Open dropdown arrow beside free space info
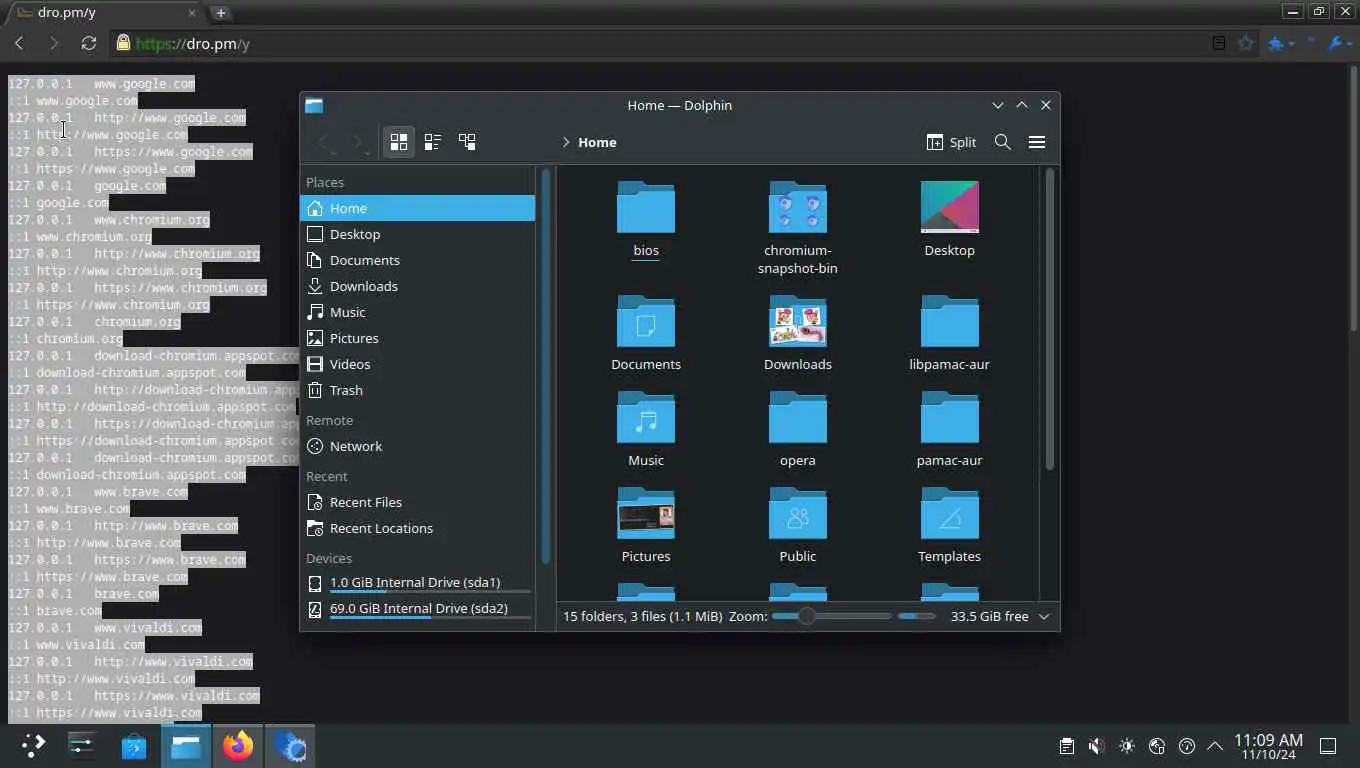 pos(1044,616)
